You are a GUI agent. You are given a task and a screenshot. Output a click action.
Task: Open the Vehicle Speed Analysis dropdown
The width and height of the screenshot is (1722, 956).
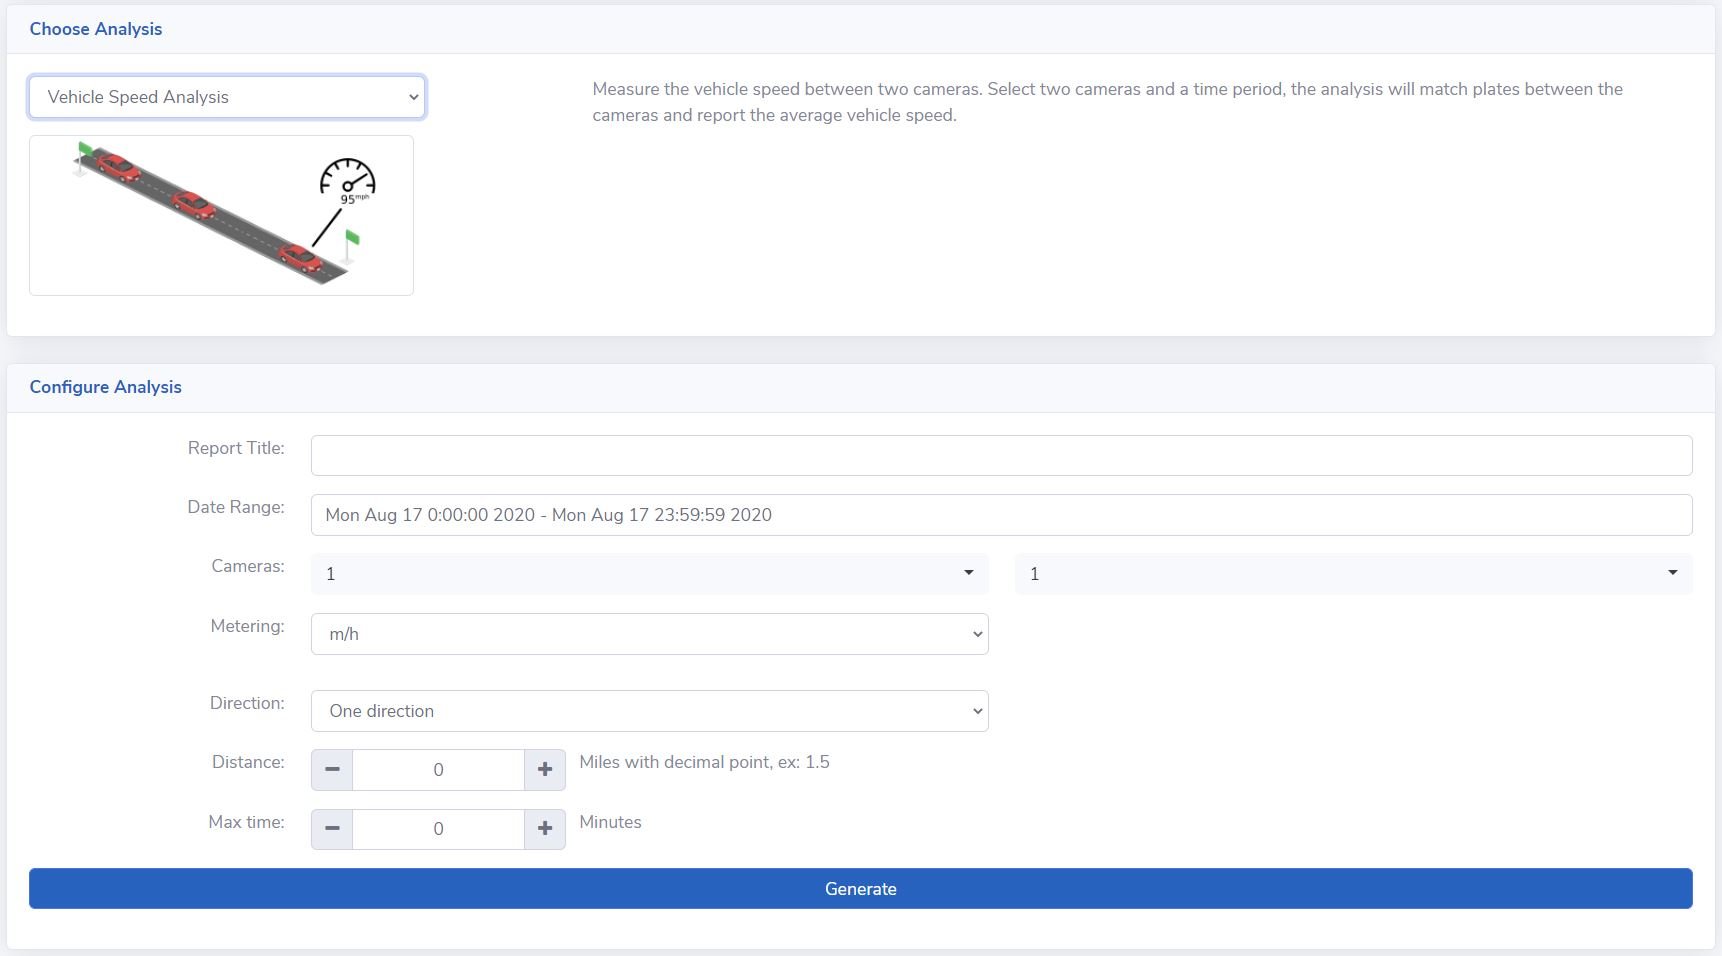(227, 97)
